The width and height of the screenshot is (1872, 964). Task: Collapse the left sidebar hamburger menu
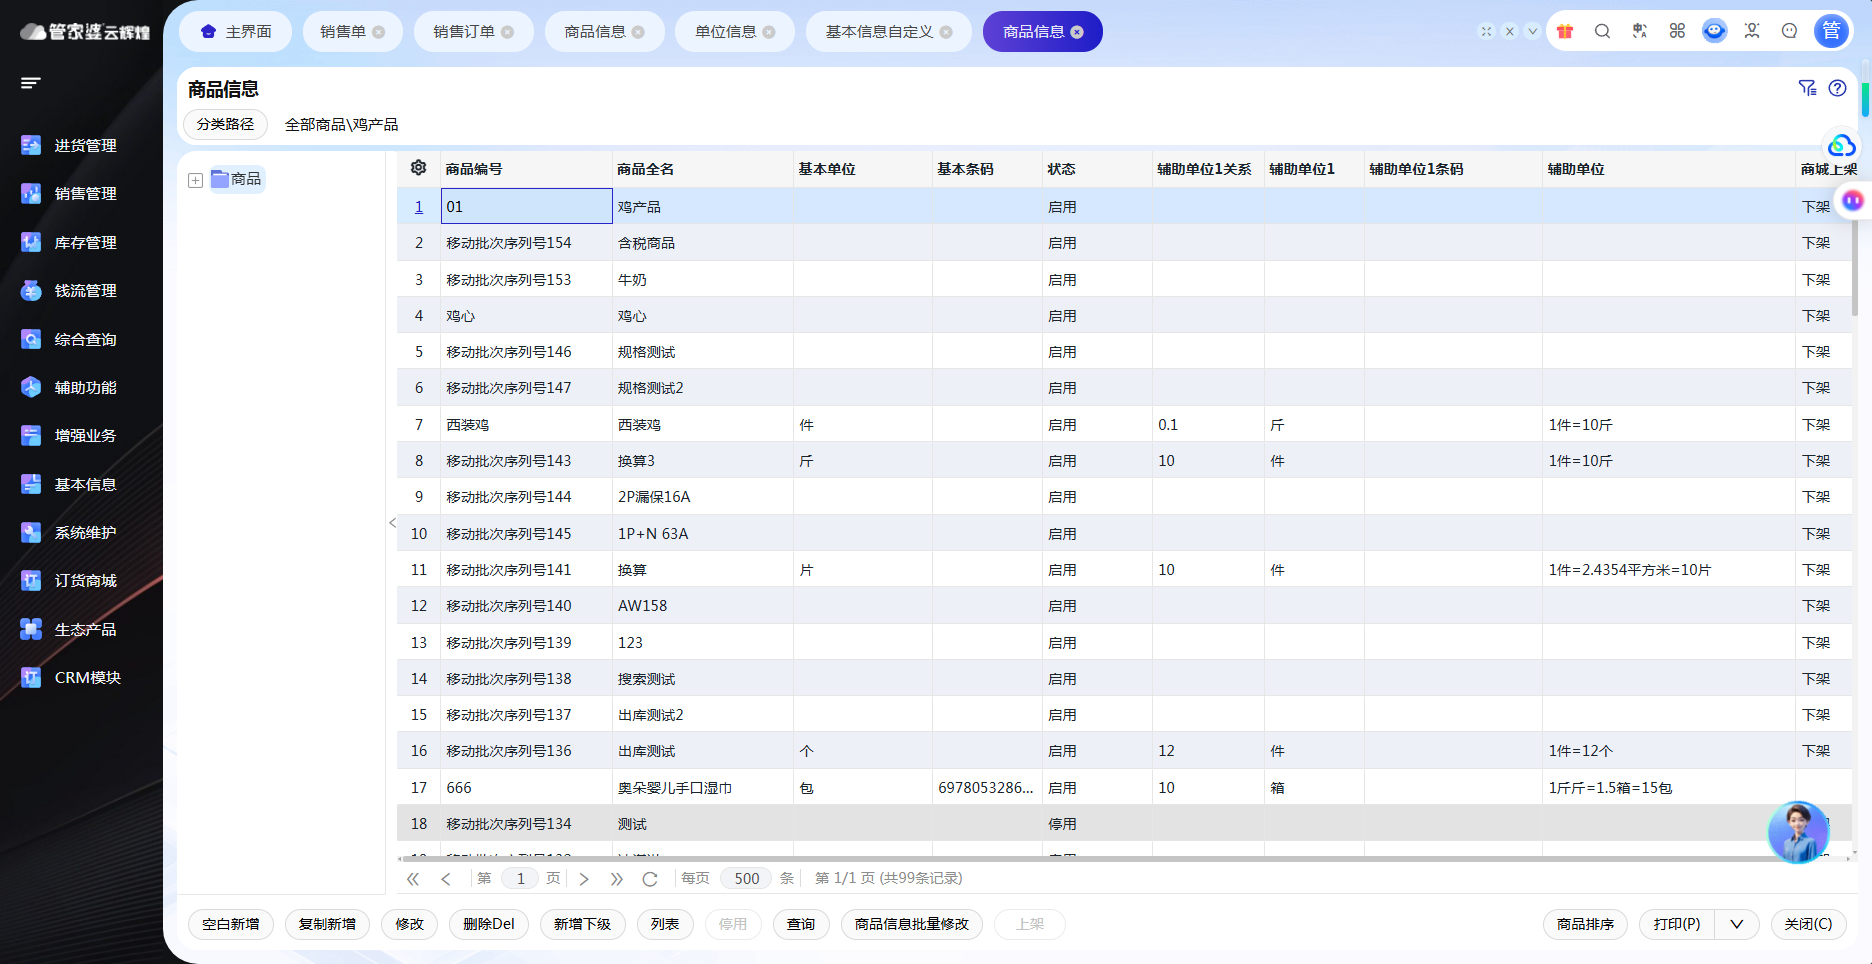pos(31,83)
